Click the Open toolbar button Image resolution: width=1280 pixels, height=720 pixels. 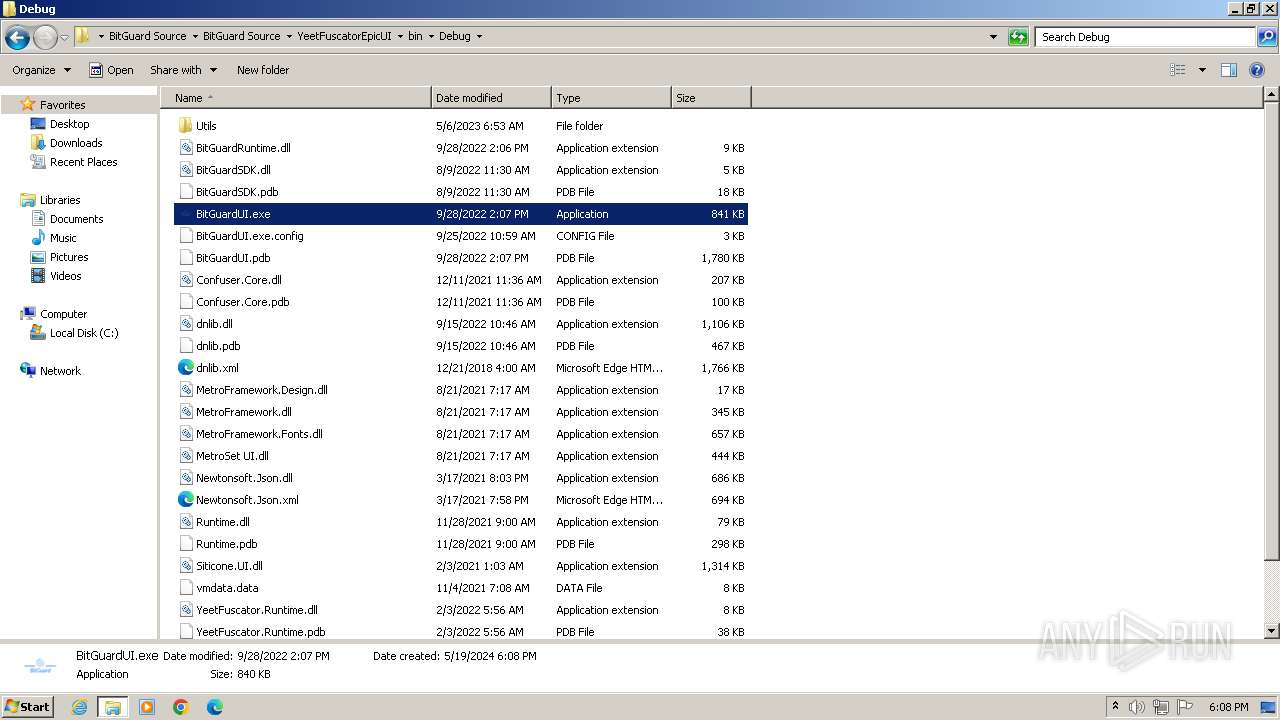click(111, 70)
